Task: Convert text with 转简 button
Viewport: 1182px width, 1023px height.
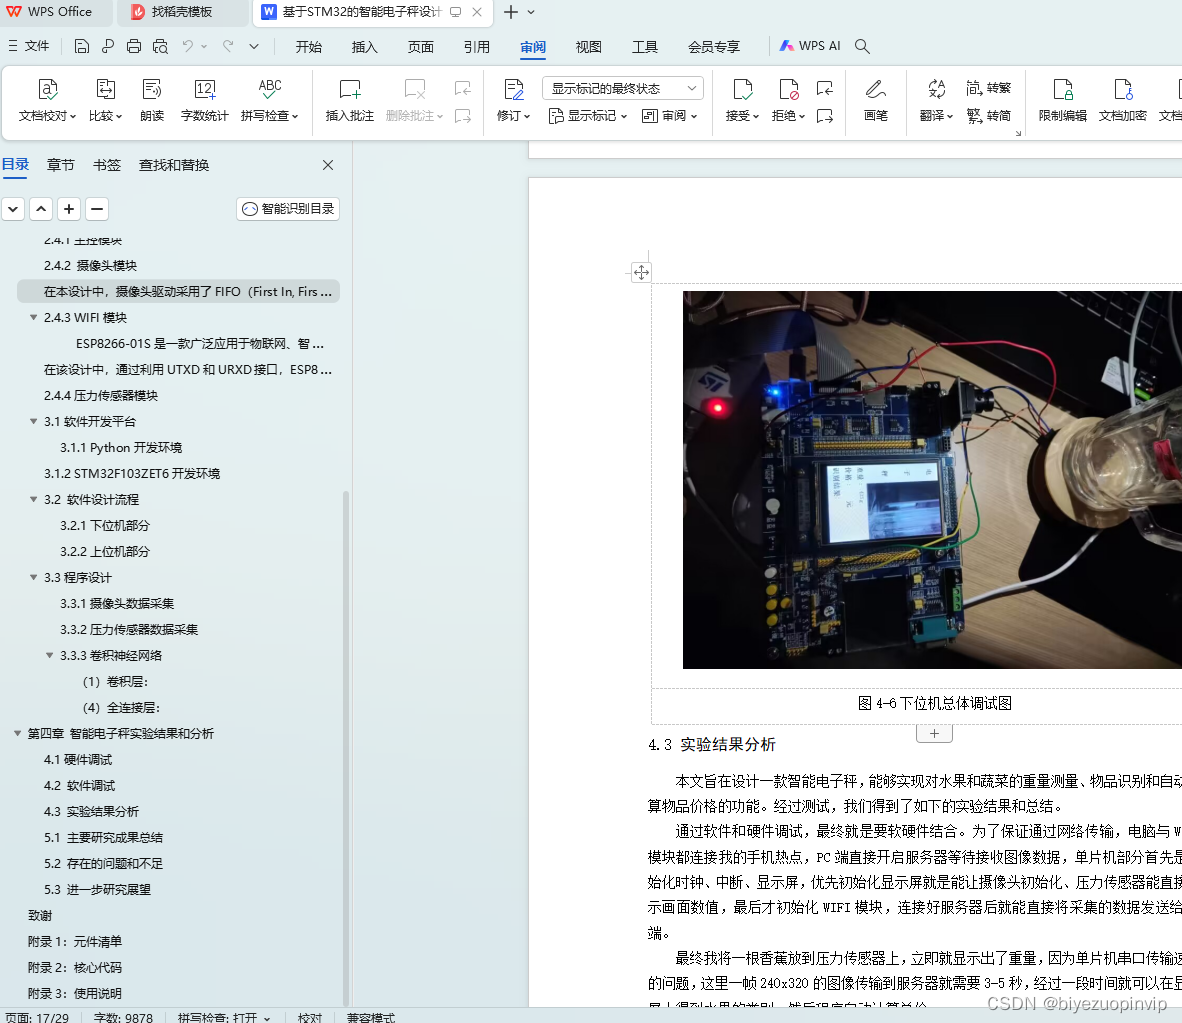Action: [988, 115]
